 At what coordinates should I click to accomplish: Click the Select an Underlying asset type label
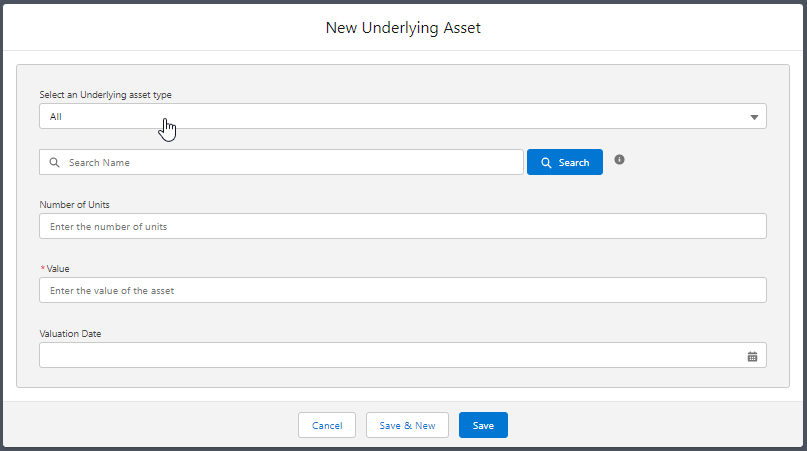tap(106, 95)
